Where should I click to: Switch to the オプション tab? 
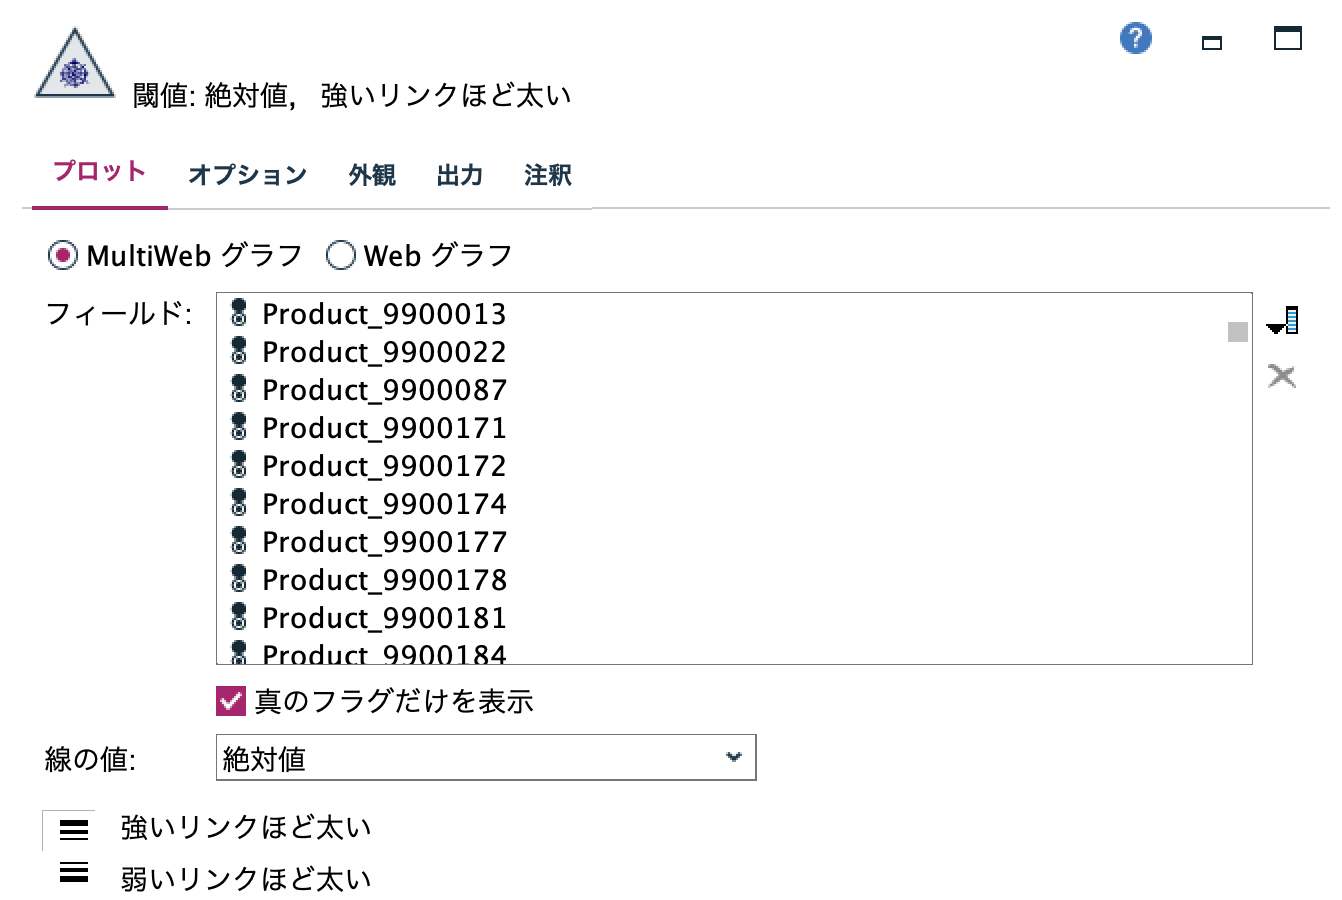pyautogui.click(x=247, y=175)
